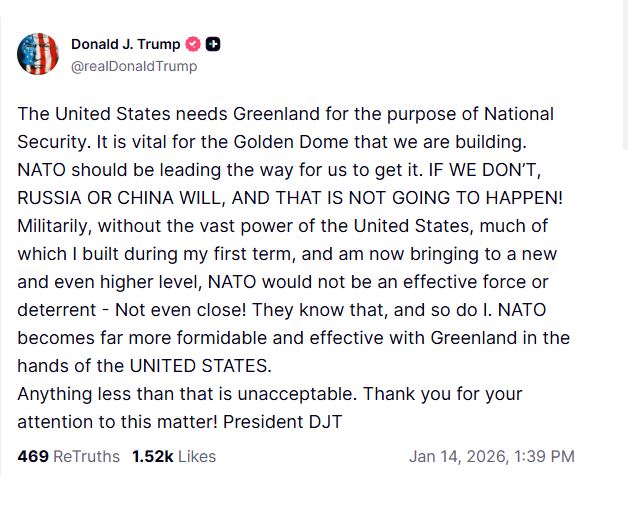The width and height of the screenshot is (628, 525).
Task: Click the Donald J. Trump profile avatar
Action: [38, 54]
